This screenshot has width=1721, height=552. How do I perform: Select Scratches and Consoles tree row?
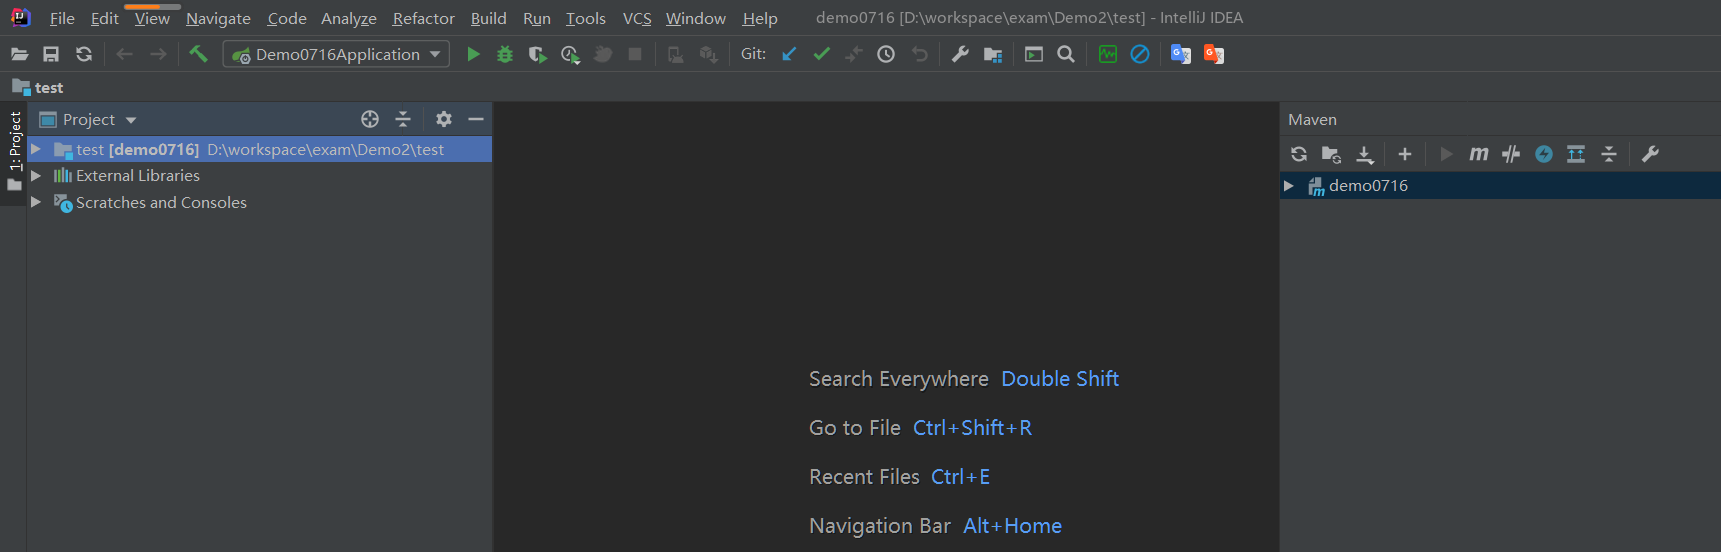click(x=260, y=202)
